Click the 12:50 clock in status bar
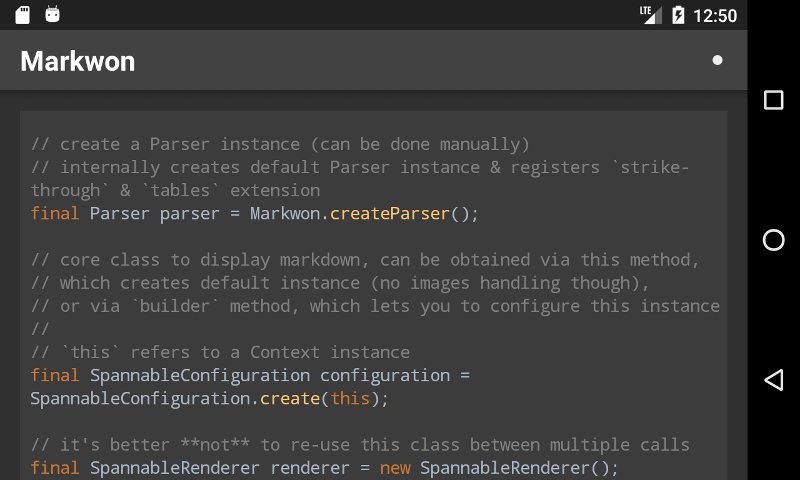This screenshot has height=480, width=800. [715, 16]
